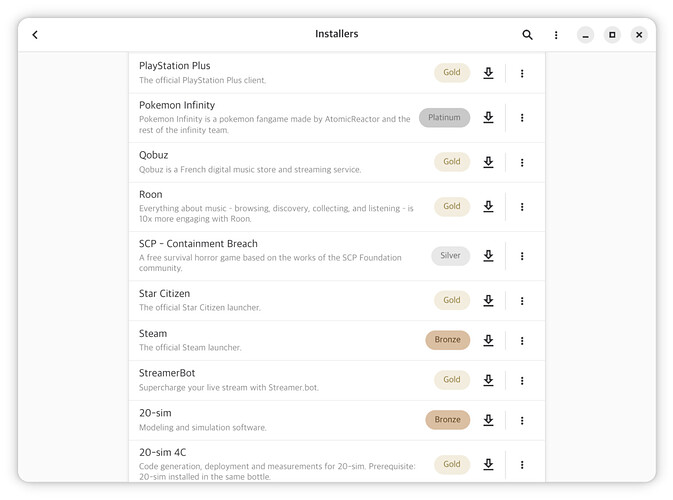The width and height of the screenshot is (673, 500).
Task: Show the Qobuz options menu
Action: (x=522, y=162)
